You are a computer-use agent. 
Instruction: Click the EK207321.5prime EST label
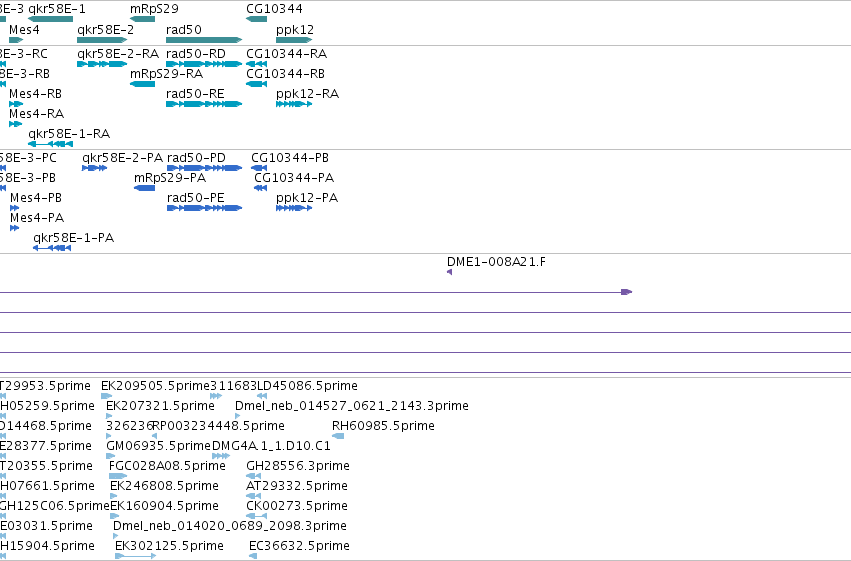click(x=161, y=406)
